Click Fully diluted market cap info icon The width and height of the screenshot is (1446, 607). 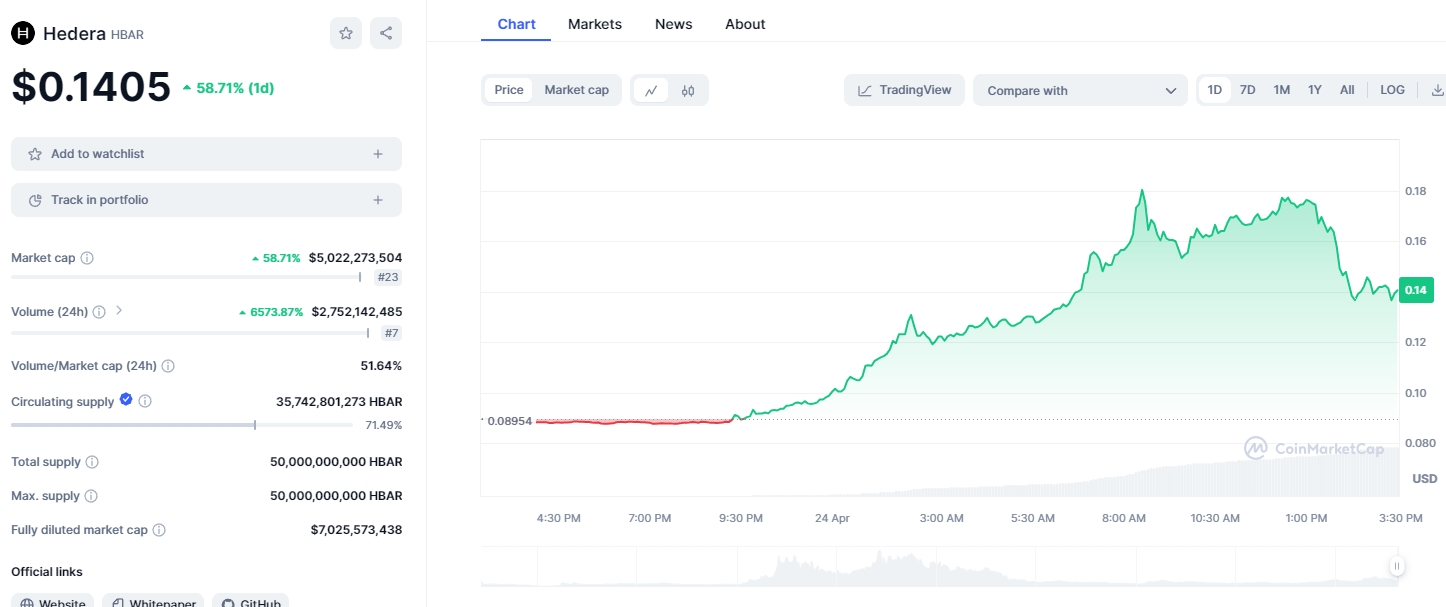point(159,530)
